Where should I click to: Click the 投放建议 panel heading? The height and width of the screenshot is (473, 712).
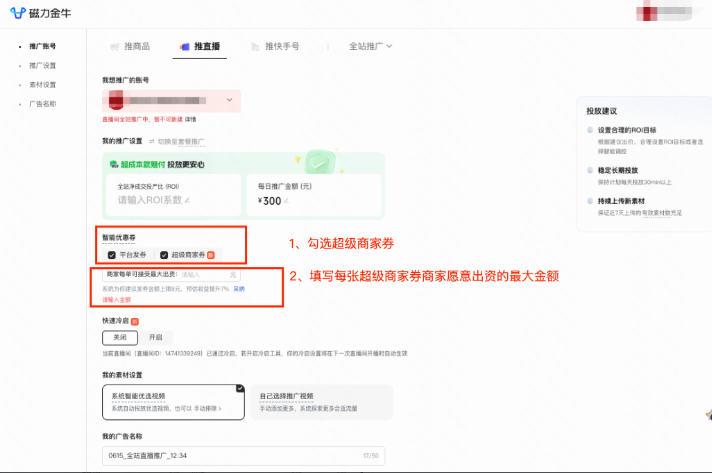[x=601, y=111]
